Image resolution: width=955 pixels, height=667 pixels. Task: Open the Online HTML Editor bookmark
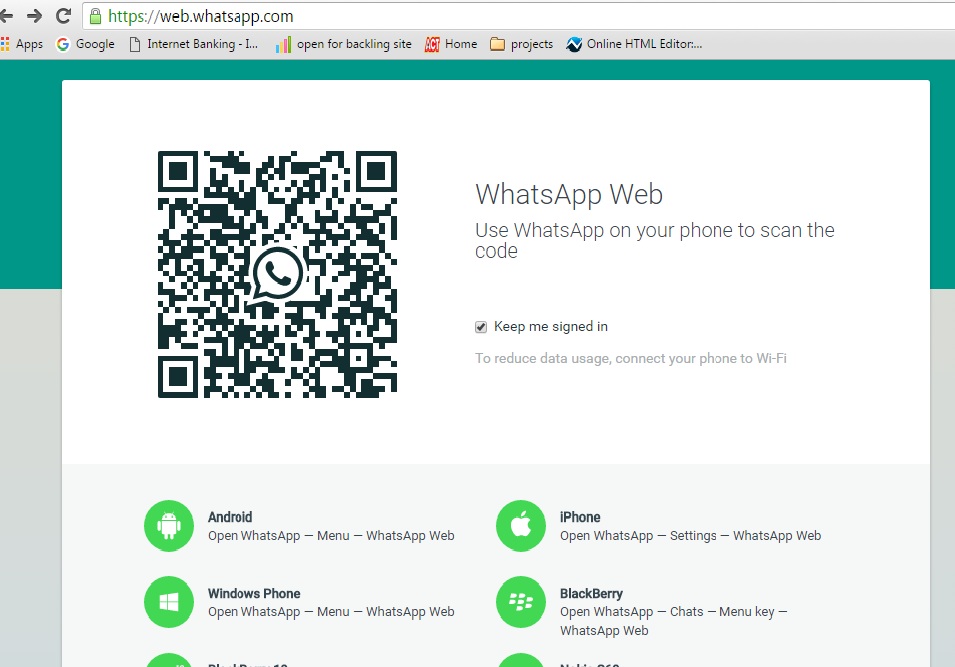click(x=634, y=44)
